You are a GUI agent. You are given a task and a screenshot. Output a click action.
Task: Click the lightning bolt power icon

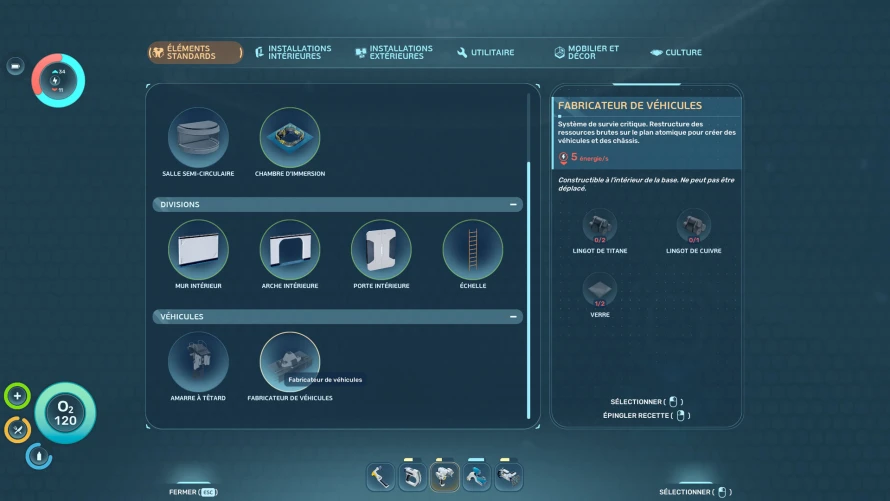(x=55, y=81)
